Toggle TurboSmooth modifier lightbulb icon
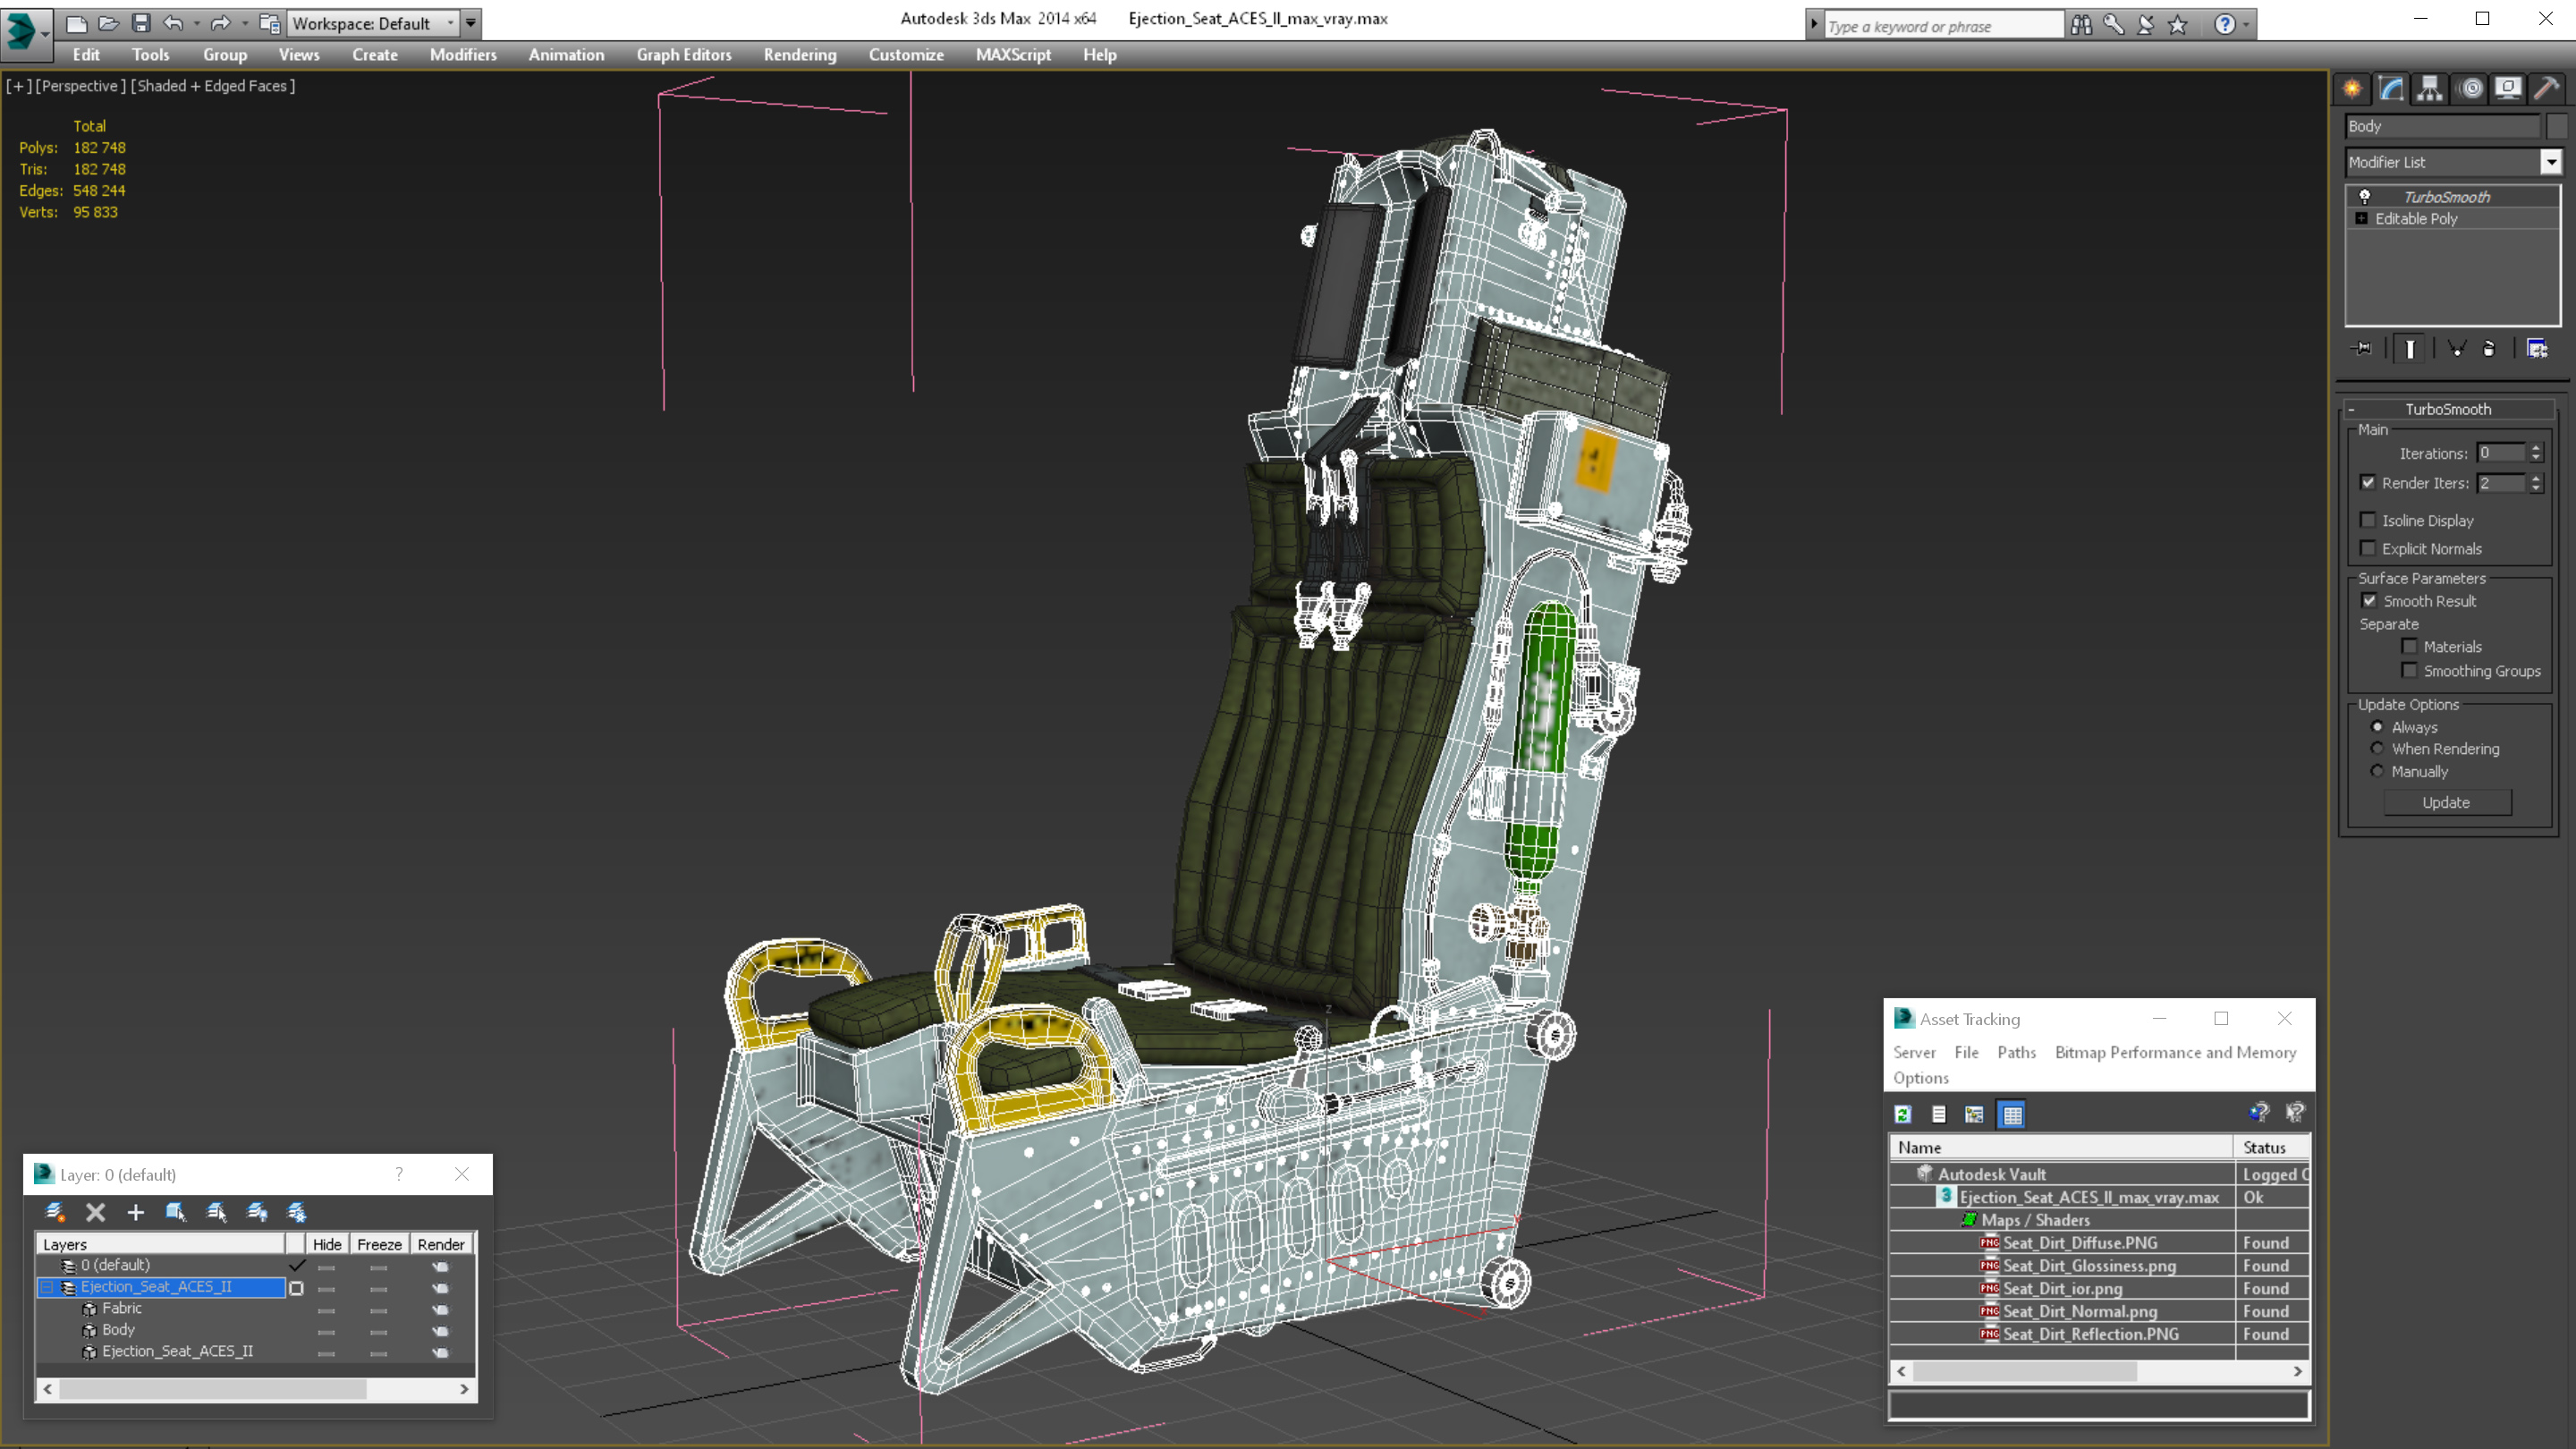 click(2365, 197)
